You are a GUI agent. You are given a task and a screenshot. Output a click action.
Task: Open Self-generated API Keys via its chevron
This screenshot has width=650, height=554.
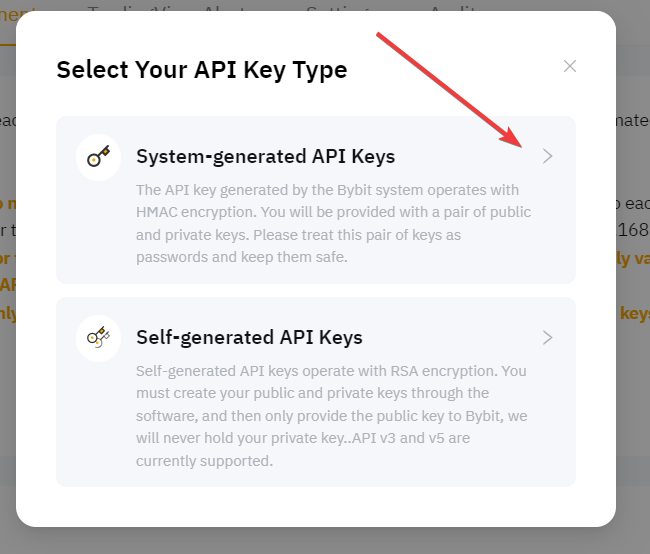[547, 337]
